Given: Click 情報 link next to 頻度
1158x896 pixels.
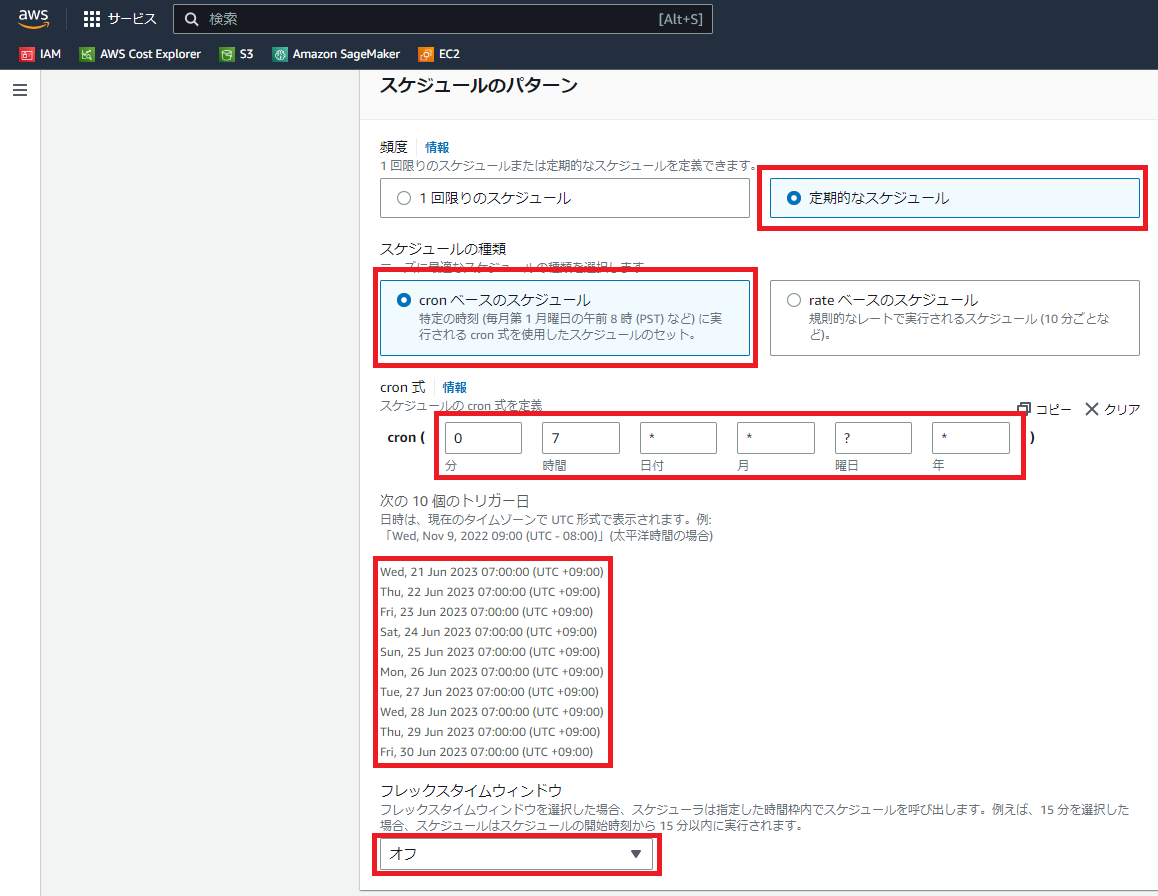Looking at the screenshot, I should (x=437, y=146).
